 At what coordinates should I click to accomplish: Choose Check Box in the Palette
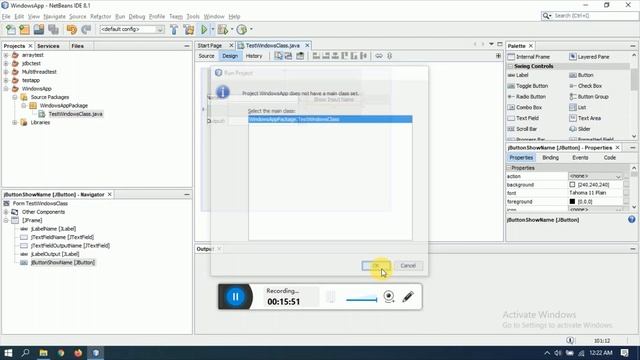[x=590, y=86]
